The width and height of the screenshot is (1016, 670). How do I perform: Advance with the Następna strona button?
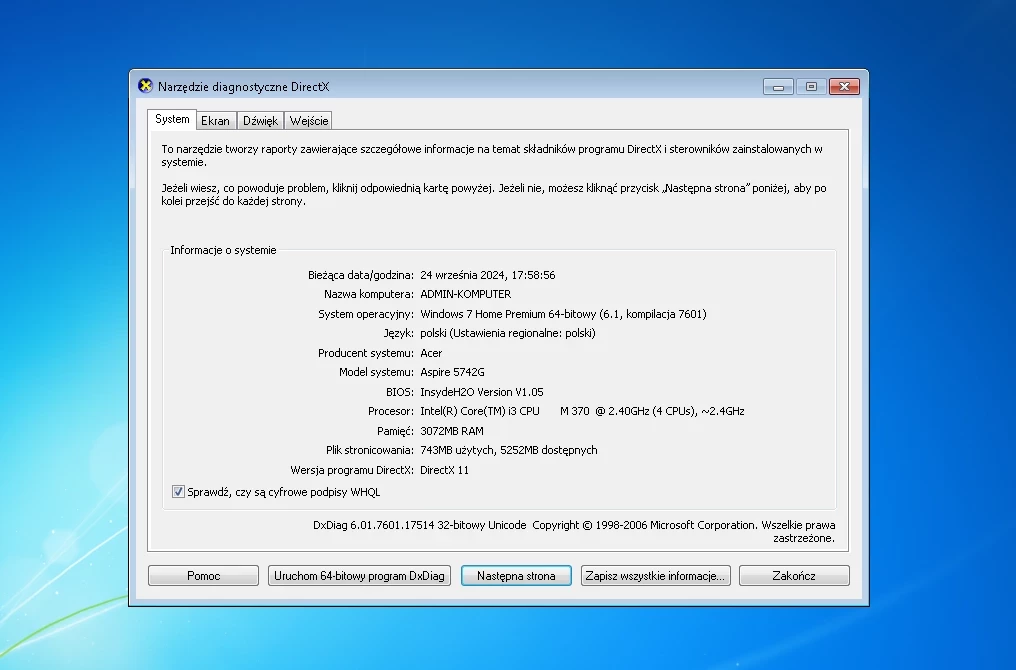(516, 575)
